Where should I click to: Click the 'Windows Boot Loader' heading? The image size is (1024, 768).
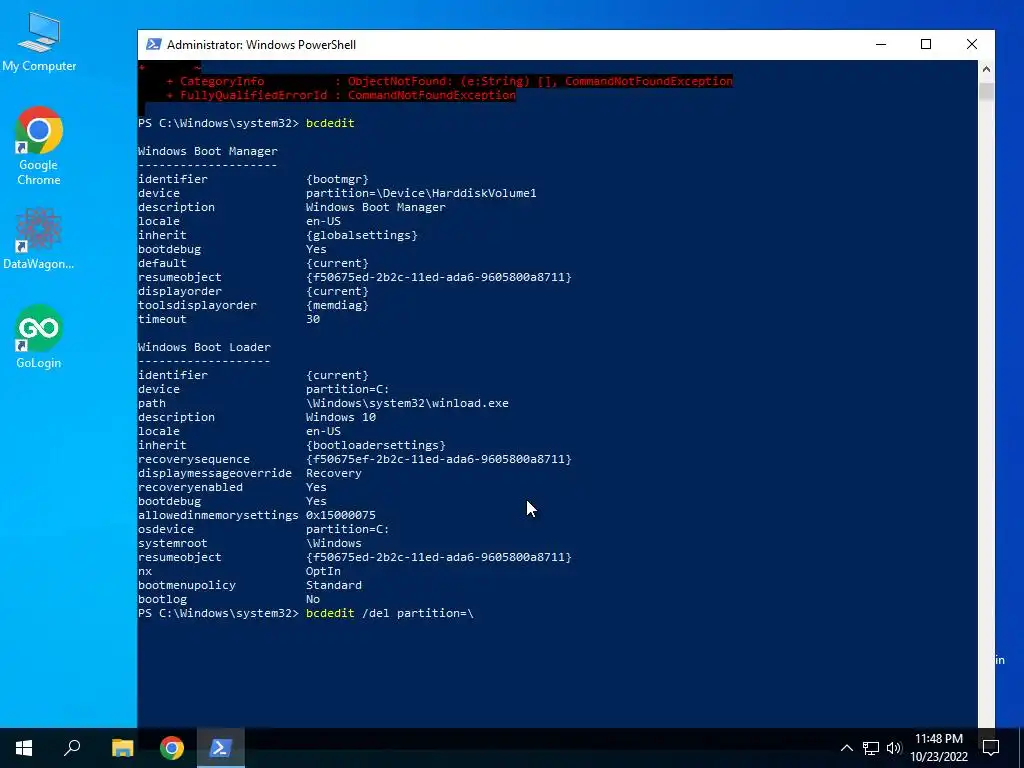pyautogui.click(x=204, y=347)
